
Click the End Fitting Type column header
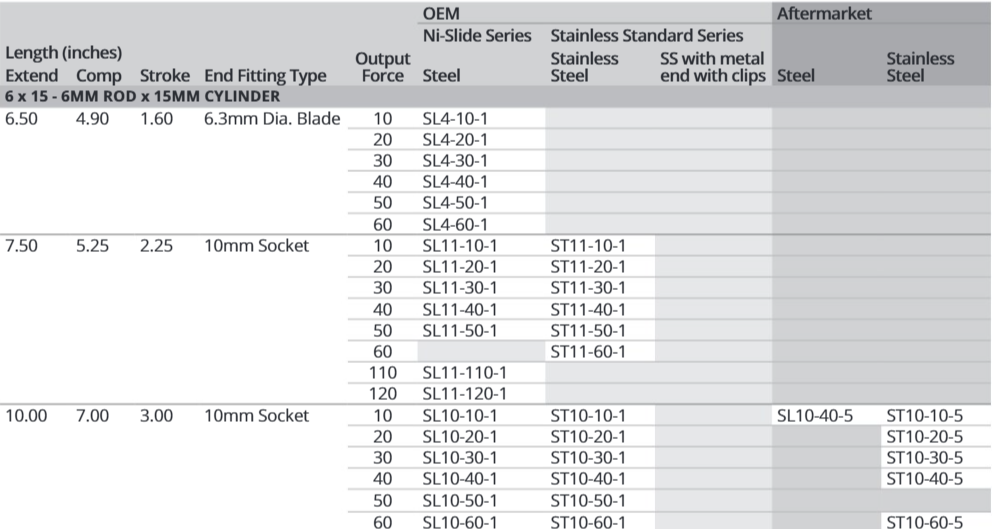point(264,76)
